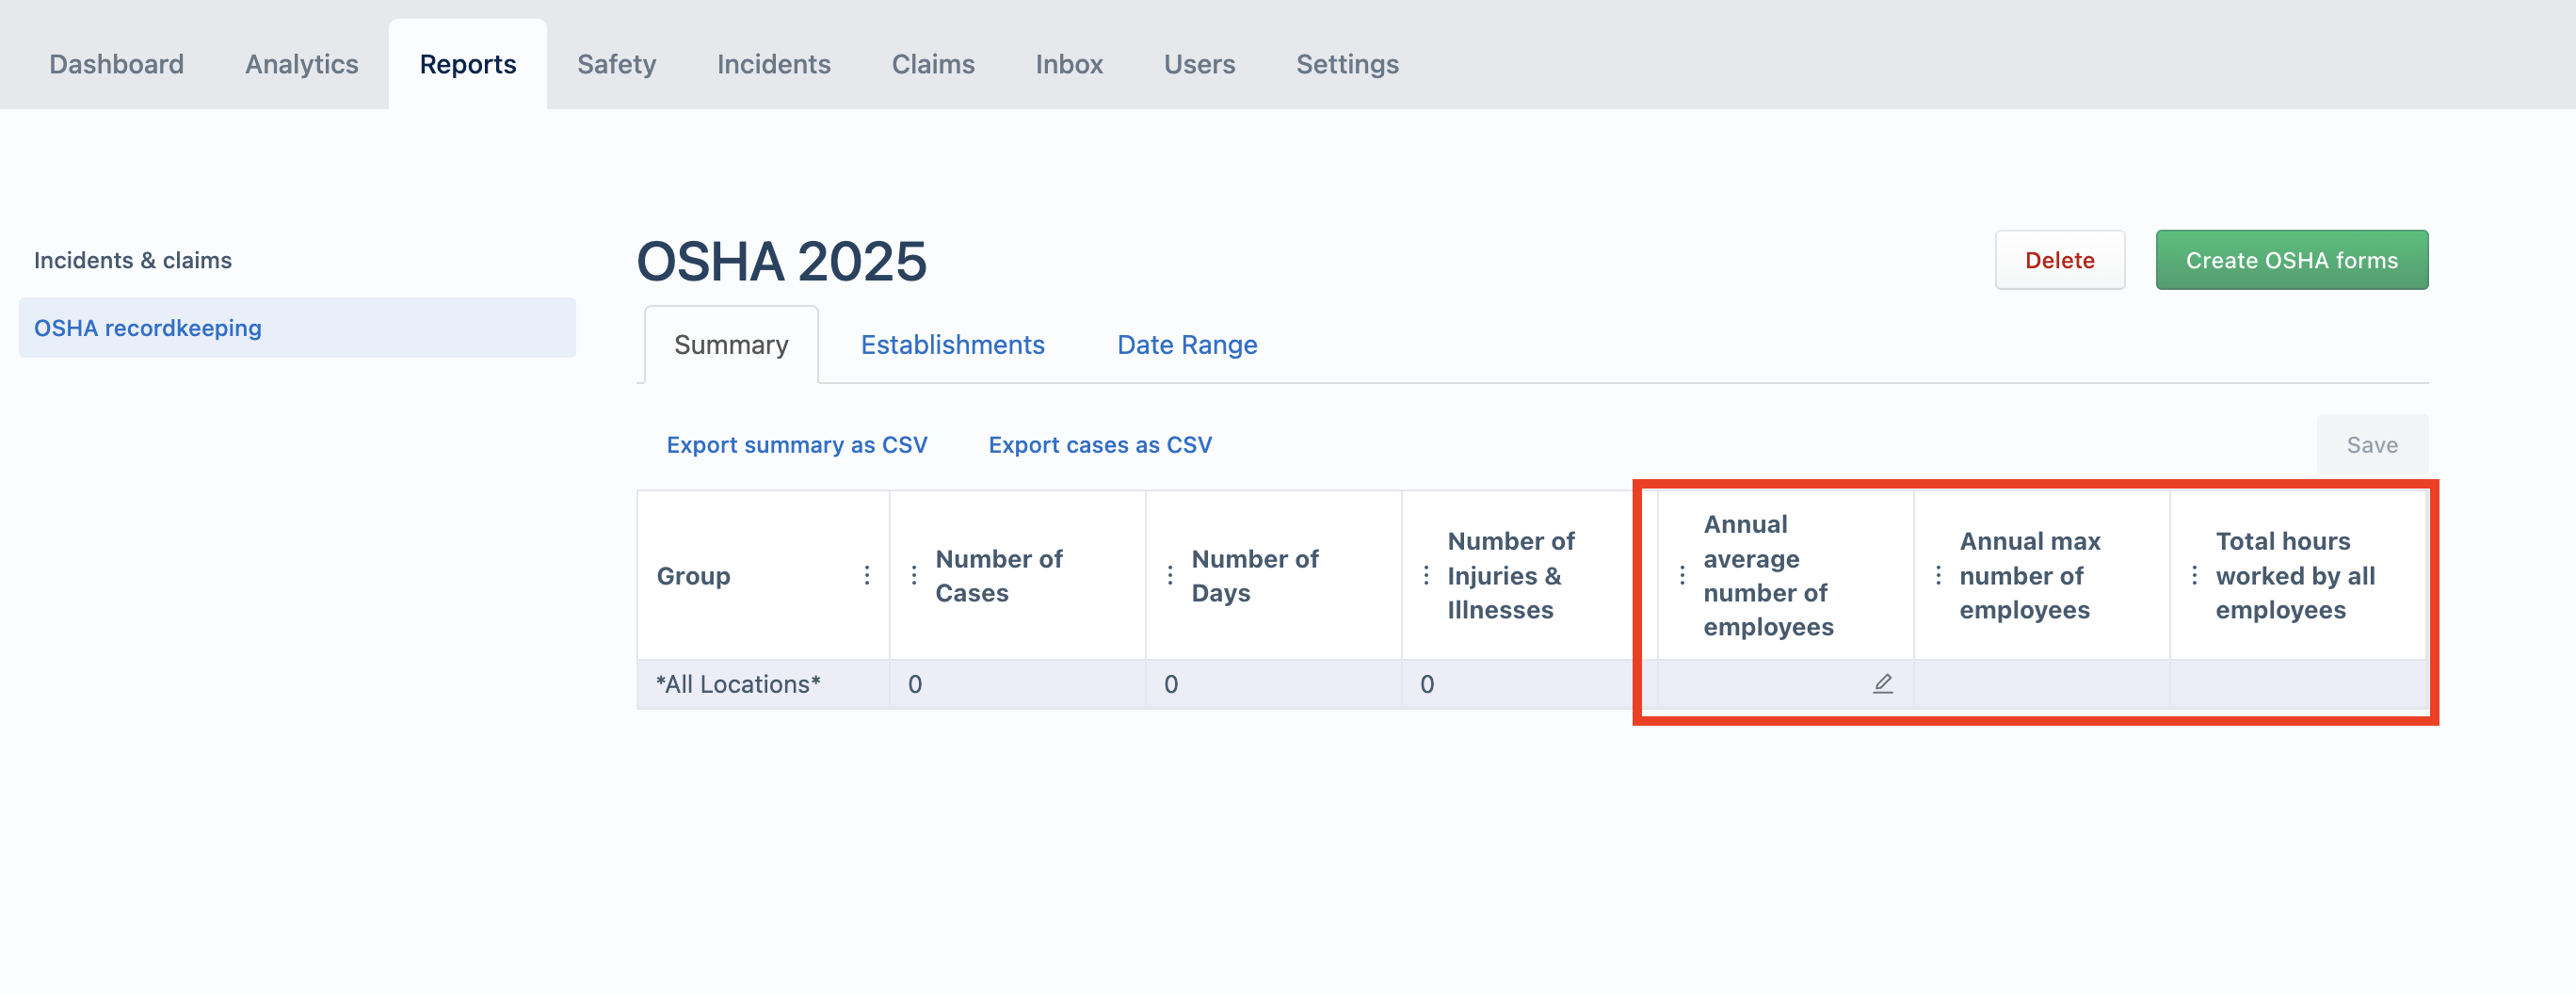Select OSHA recordkeeping in sidebar

click(x=297, y=328)
